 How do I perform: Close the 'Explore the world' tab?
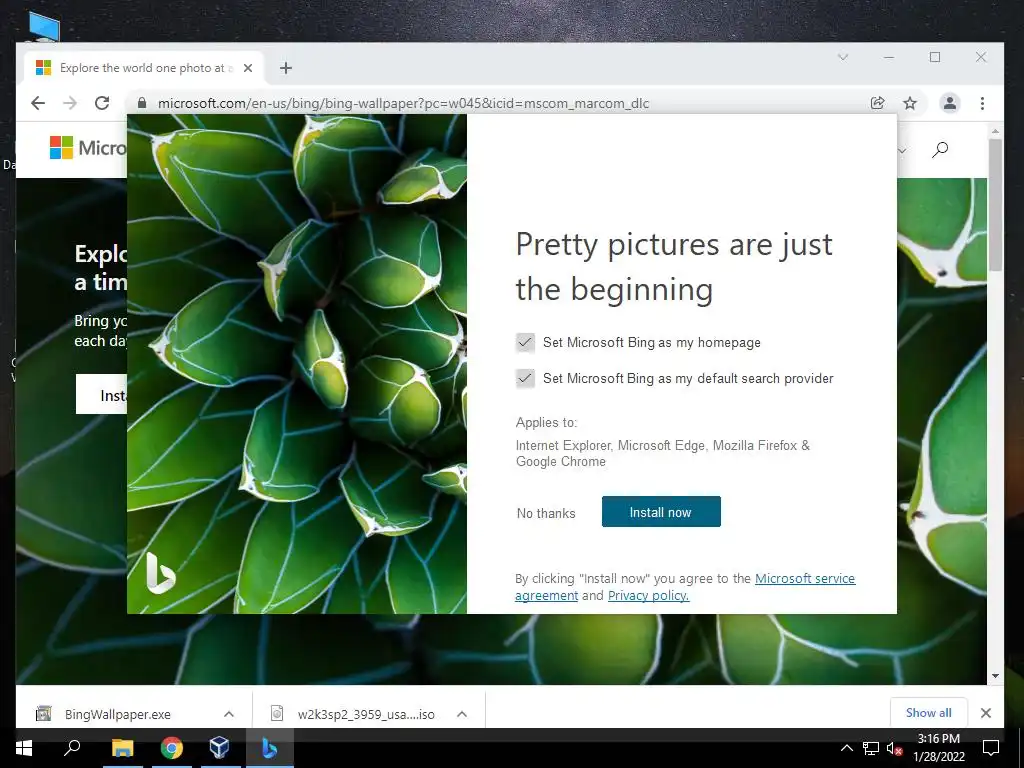[248, 68]
